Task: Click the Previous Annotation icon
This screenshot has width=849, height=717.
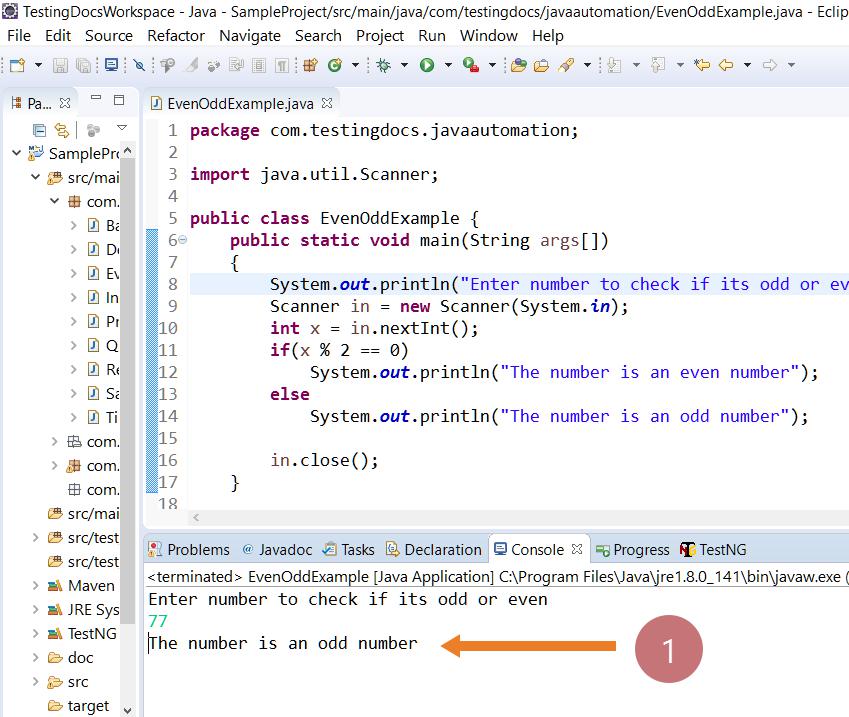Action: pyautogui.click(x=658, y=66)
